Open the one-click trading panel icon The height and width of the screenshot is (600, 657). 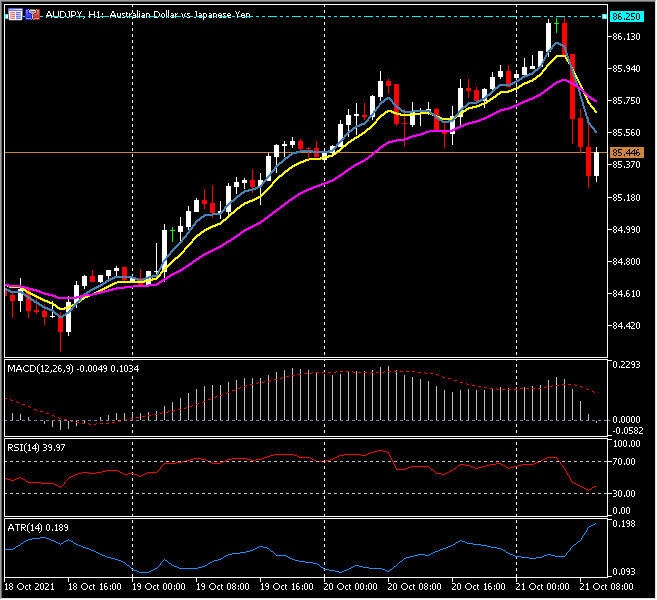[x=32, y=15]
